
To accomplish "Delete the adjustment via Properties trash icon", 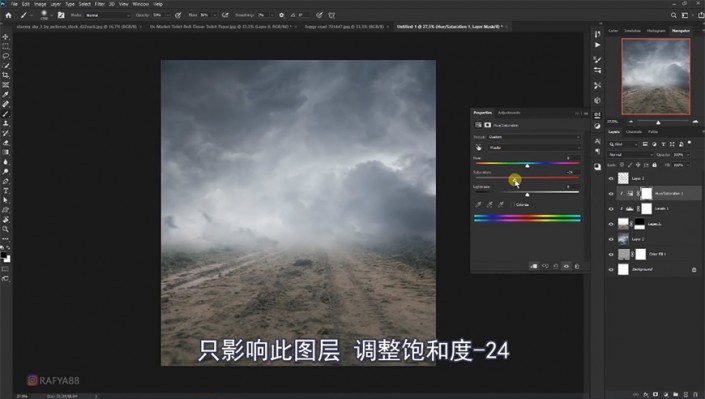I will click(577, 266).
